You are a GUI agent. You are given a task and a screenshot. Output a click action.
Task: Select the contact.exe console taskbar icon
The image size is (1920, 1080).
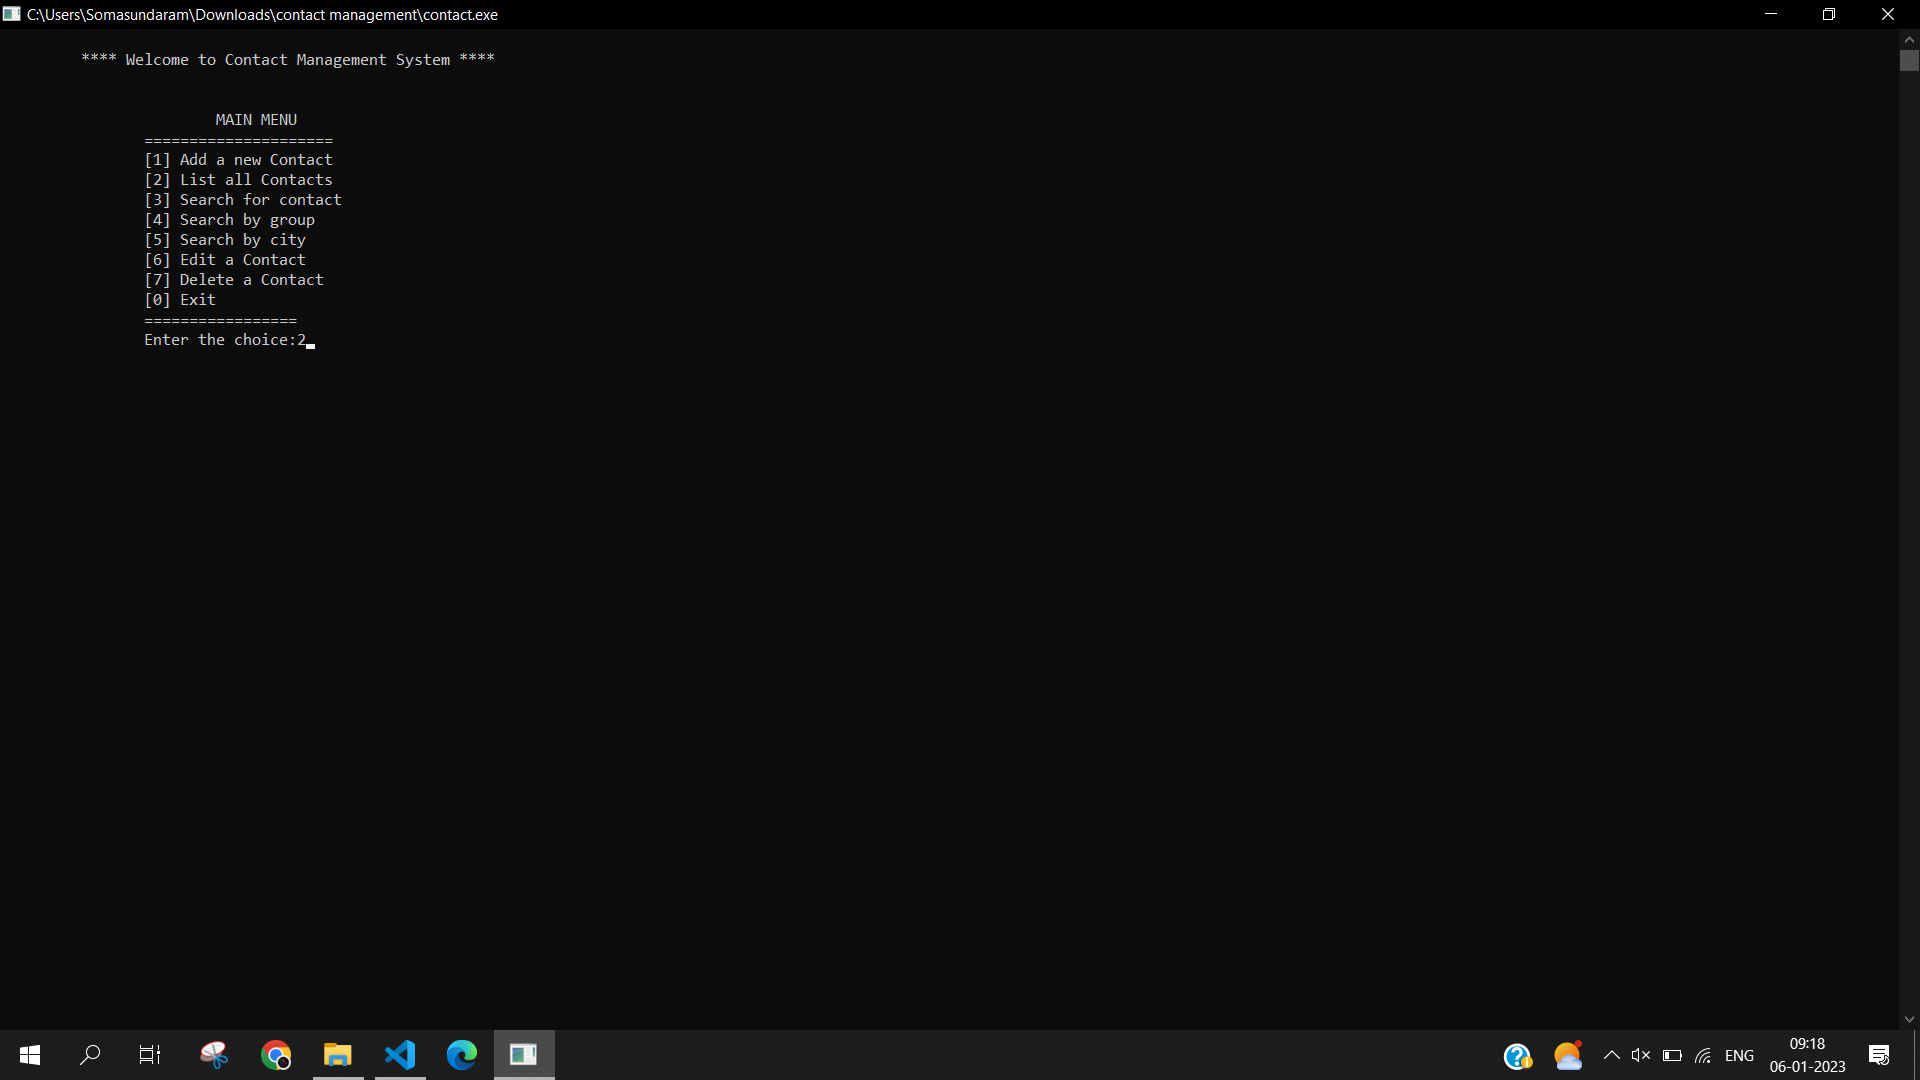(x=524, y=1055)
